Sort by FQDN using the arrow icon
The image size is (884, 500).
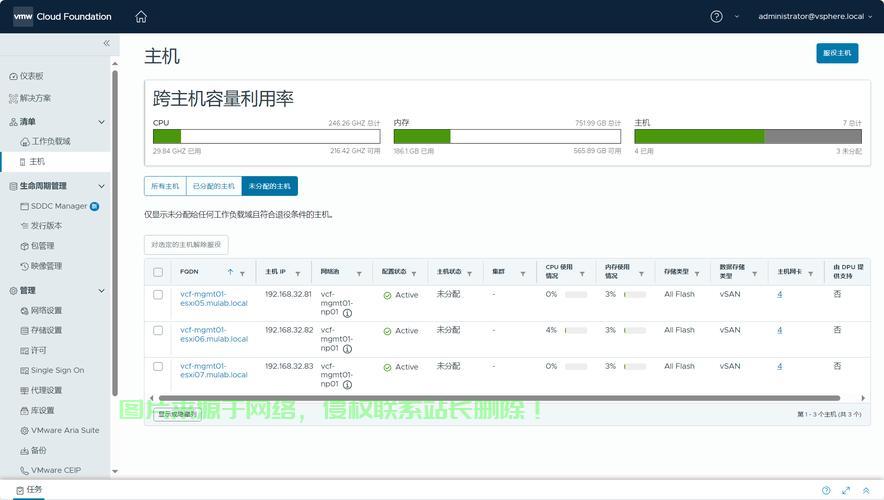(230, 272)
